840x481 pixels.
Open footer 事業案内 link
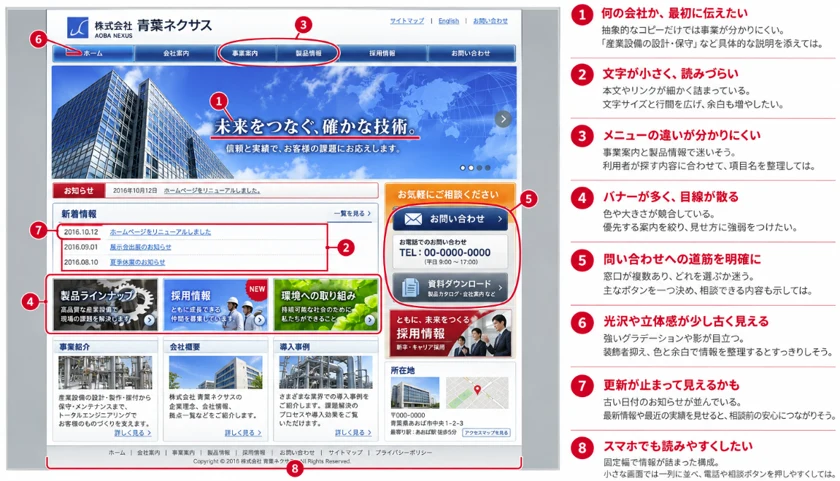click(x=183, y=453)
